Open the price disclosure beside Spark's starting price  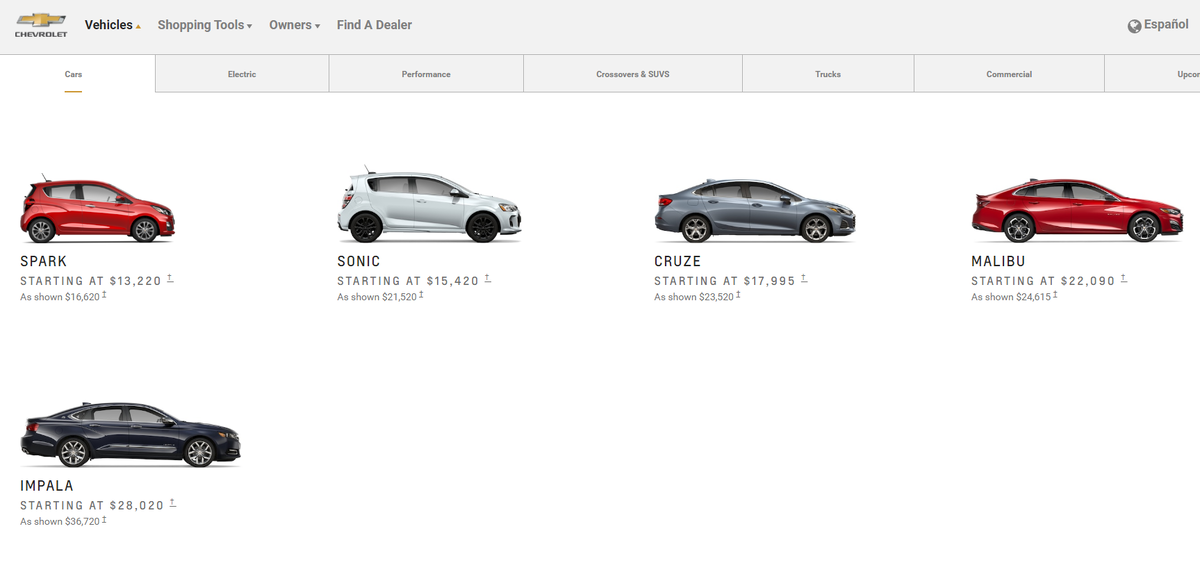coord(171,278)
